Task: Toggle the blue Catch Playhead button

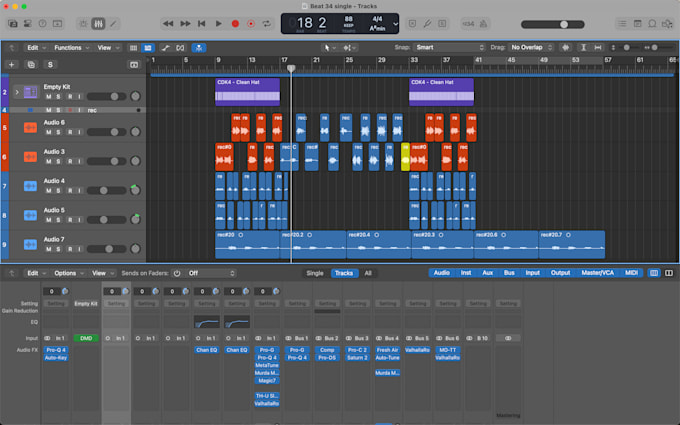Action: point(199,48)
